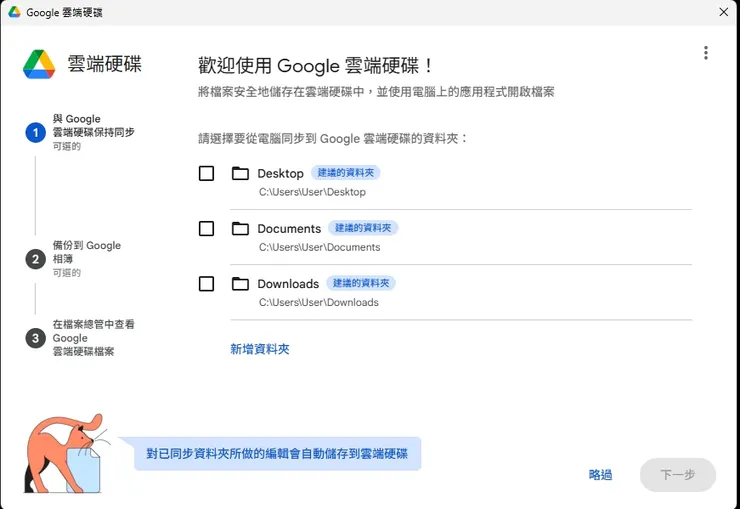
Task: Click the Downloads folder name
Action: pyautogui.click(x=288, y=284)
